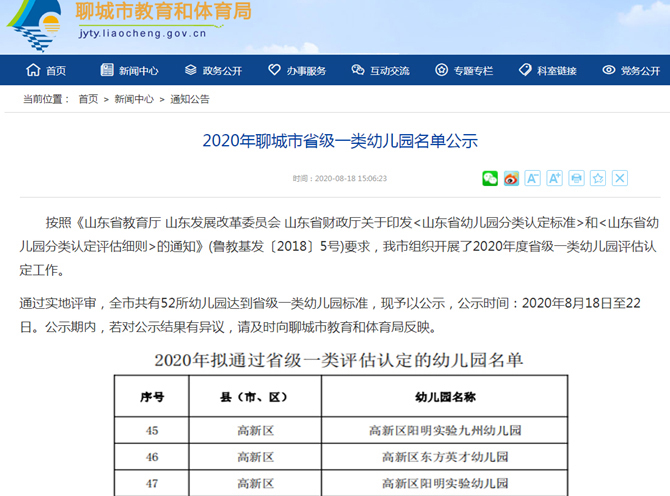Click 新闻中心 breadcrumb link
This screenshot has height=496, width=670.
pos(134,99)
